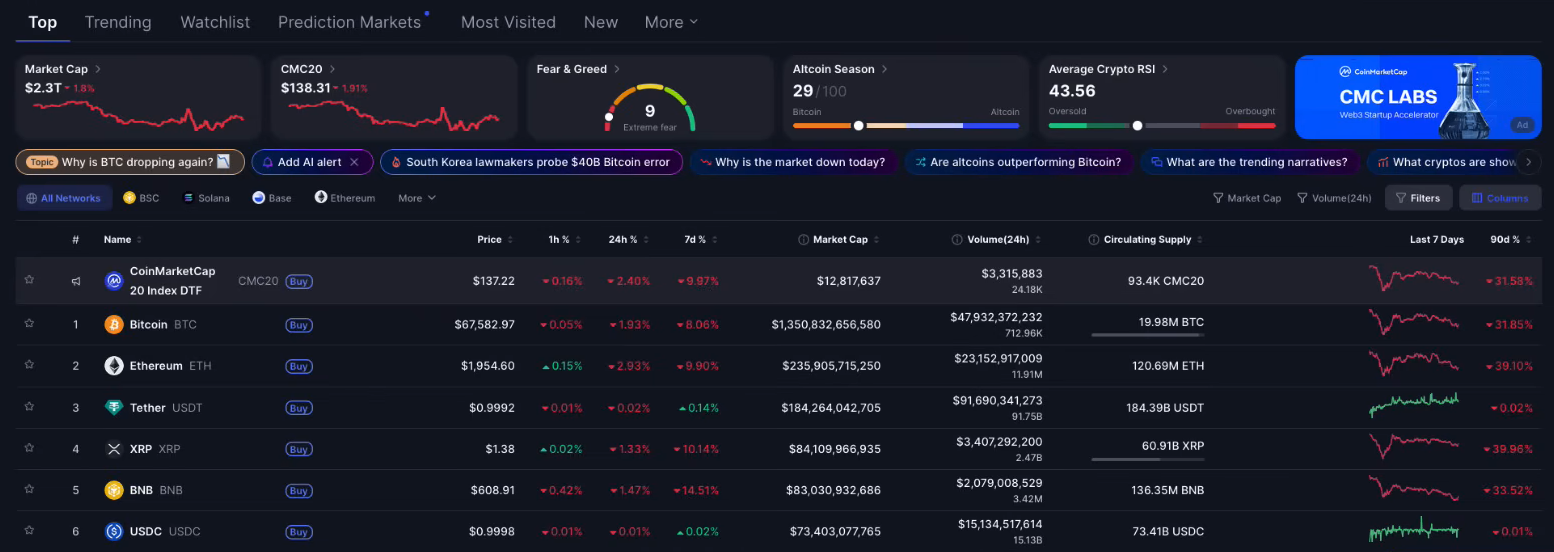
Task: Switch to the Trending tab
Action: (118, 22)
